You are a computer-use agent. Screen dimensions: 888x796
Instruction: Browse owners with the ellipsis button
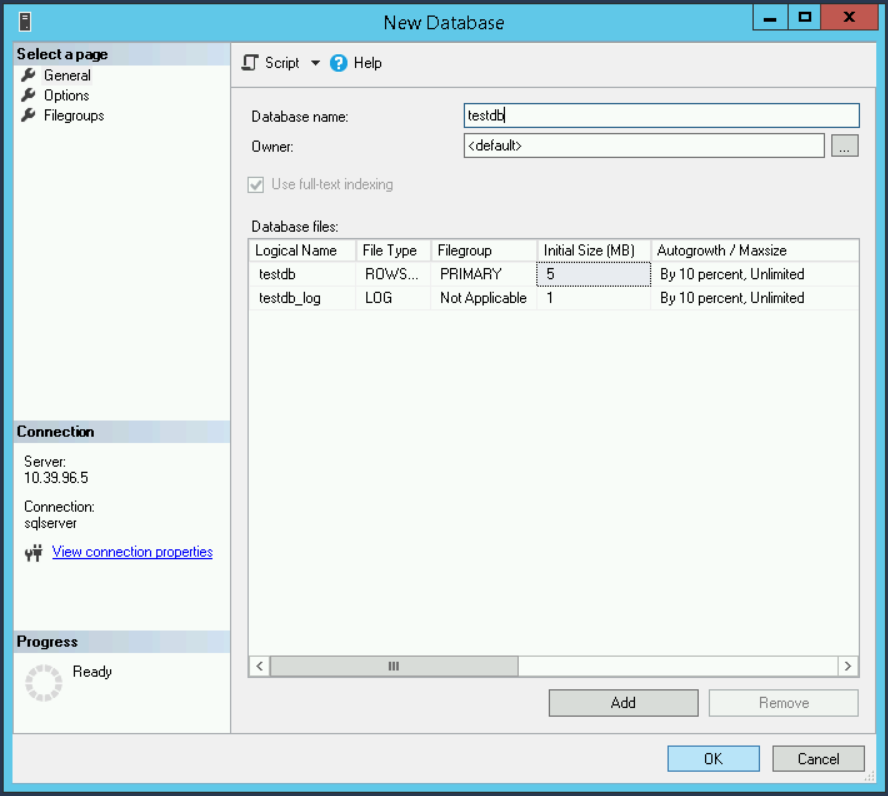845,145
